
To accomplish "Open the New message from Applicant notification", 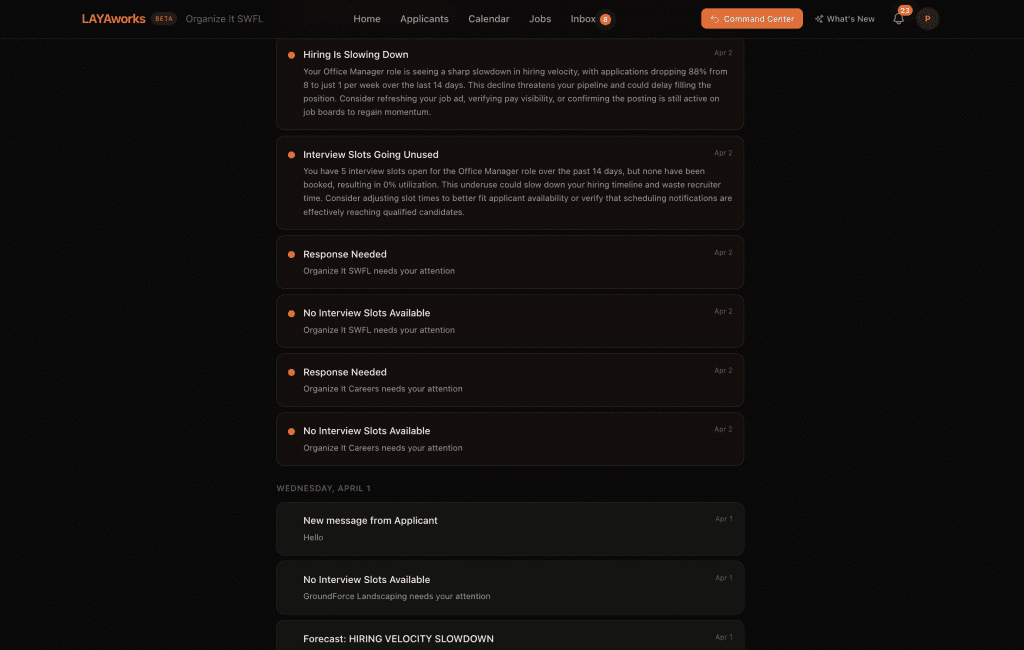I will click(510, 529).
